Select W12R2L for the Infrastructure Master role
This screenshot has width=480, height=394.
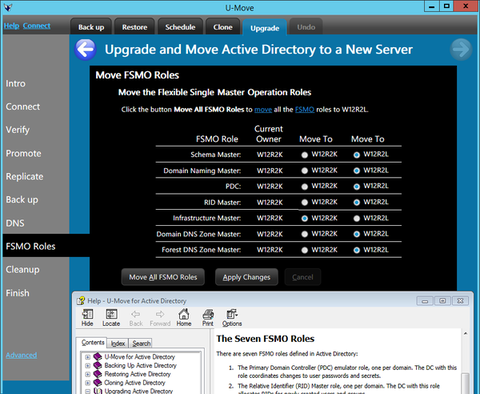point(357,218)
